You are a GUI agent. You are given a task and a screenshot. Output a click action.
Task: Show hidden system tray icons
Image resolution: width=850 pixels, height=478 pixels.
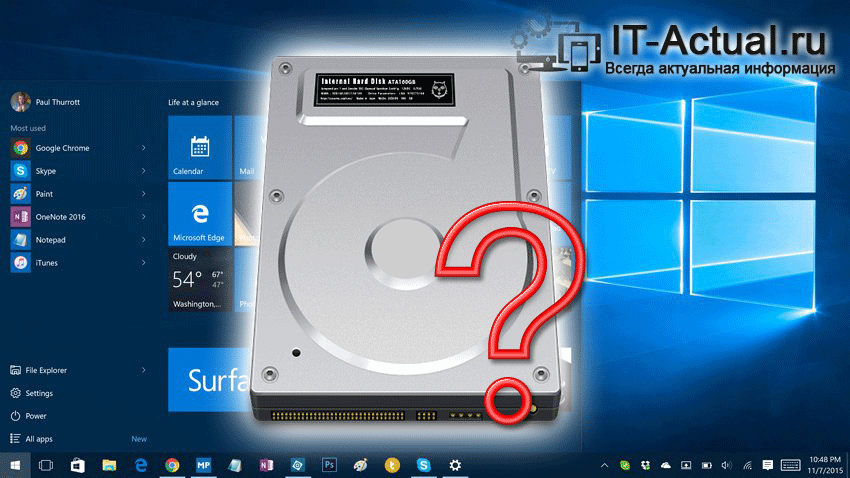[x=606, y=465]
